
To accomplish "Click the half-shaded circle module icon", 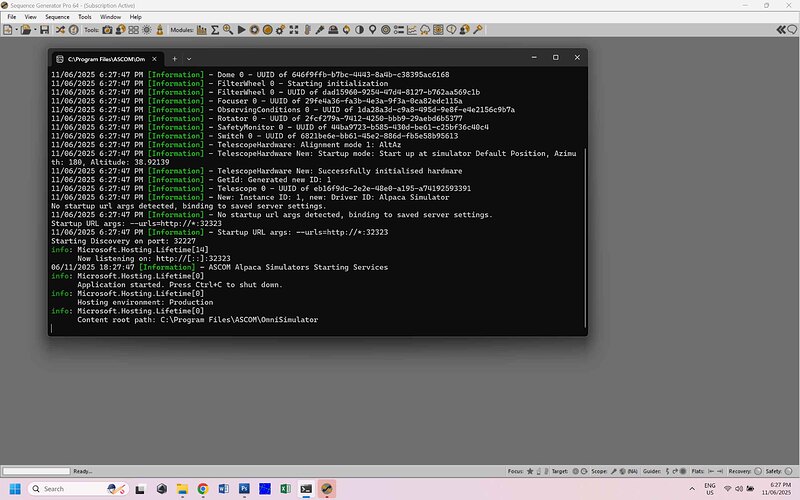I will pyautogui.click(x=360, y=30).
